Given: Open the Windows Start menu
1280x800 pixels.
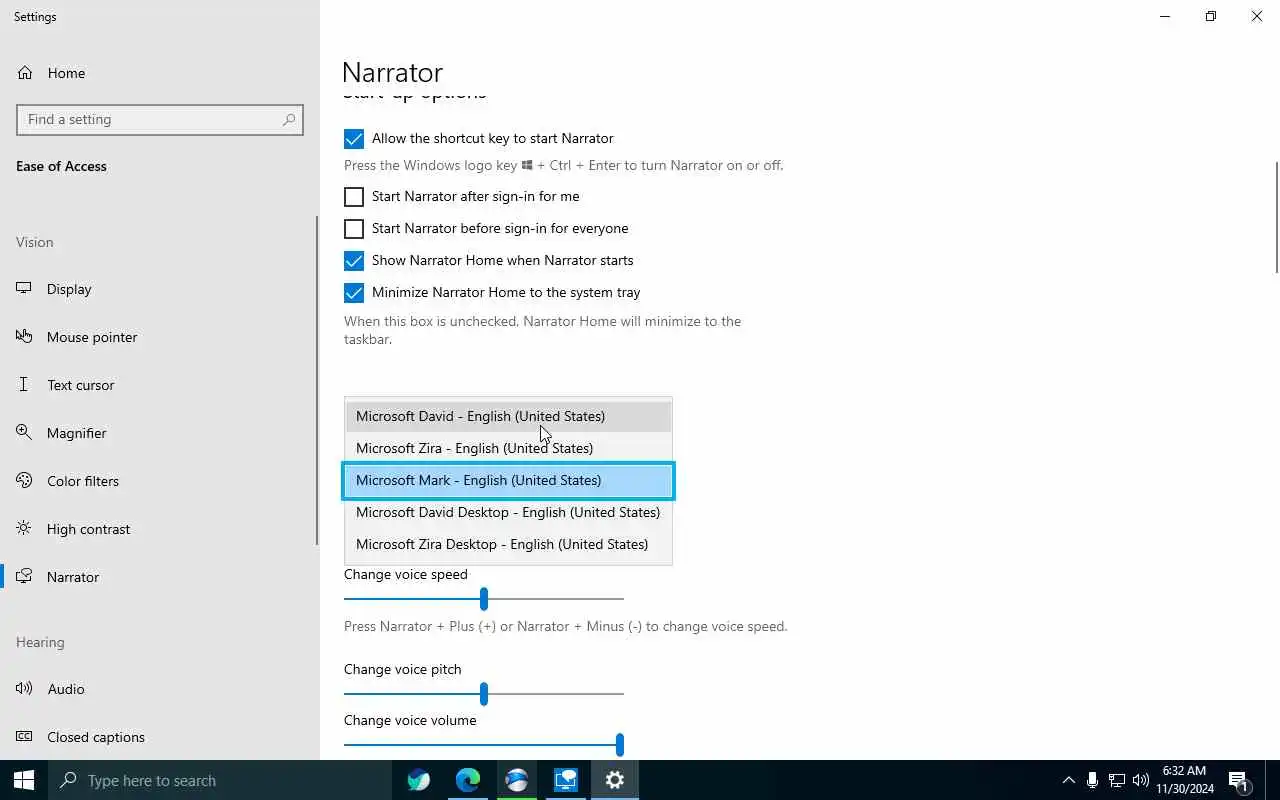Looking at the screenshot, I should [24, 780].
